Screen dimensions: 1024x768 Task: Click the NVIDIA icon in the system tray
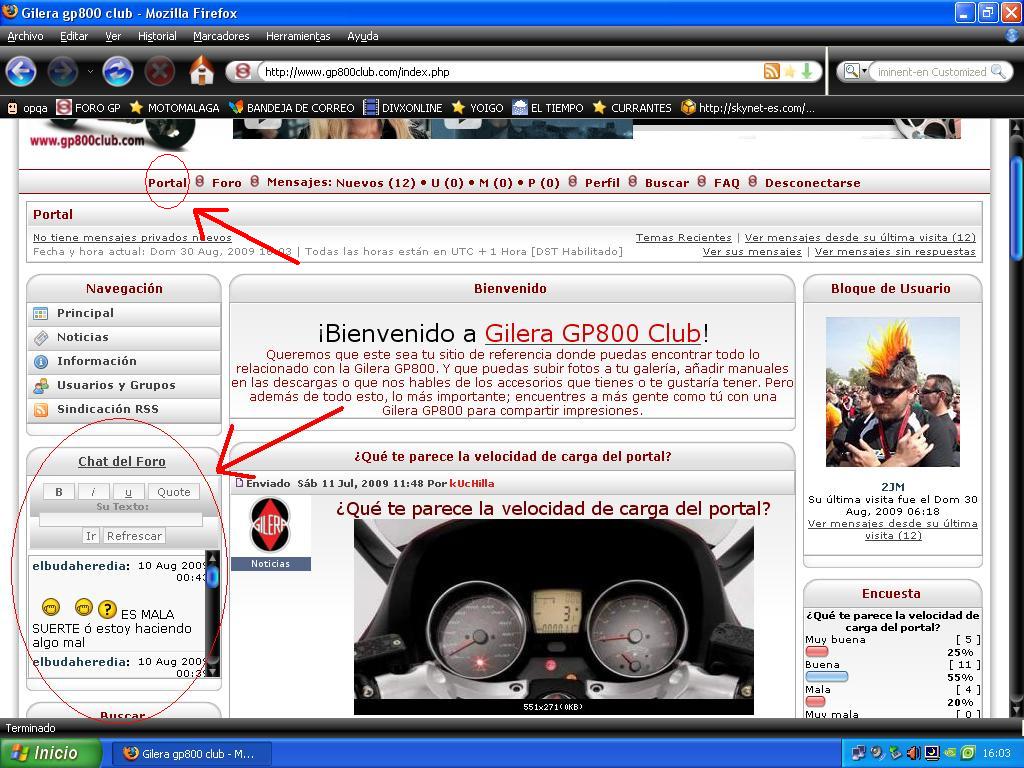[x=950, y=753]
